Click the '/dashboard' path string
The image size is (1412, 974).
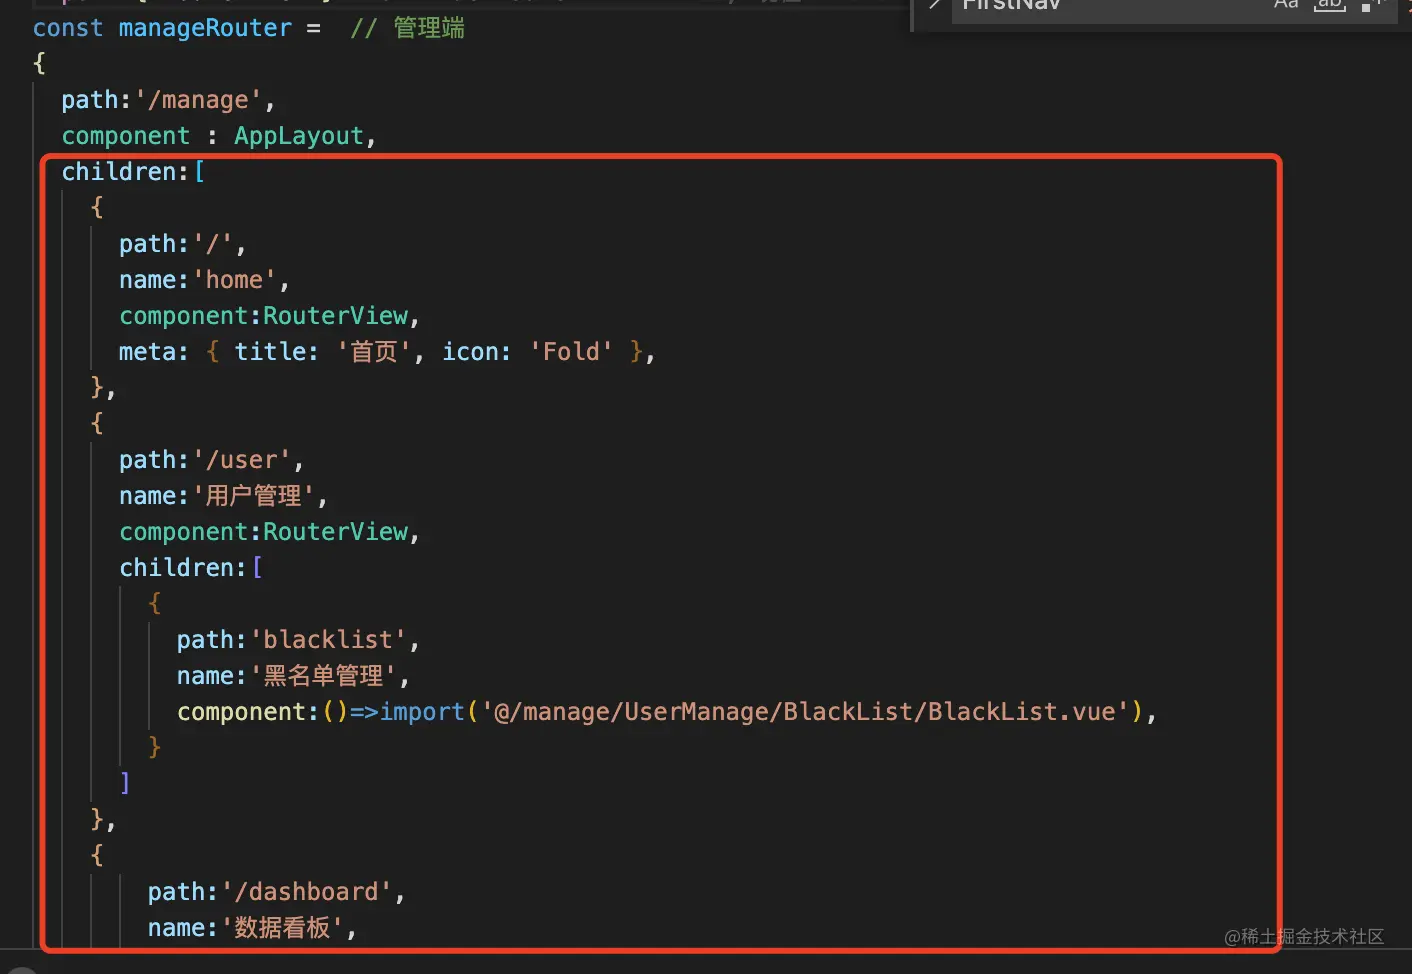[x=306, y=892]
